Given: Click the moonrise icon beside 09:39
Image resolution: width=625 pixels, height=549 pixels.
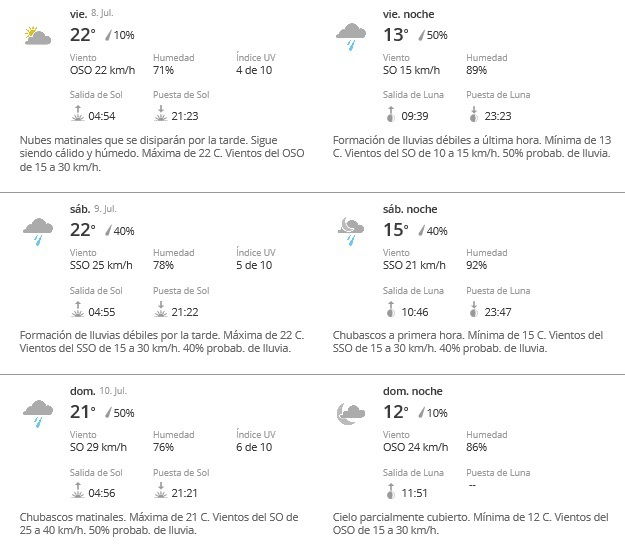Looking at the screenshot, I should pyautogui.click(x=391, y=114).
